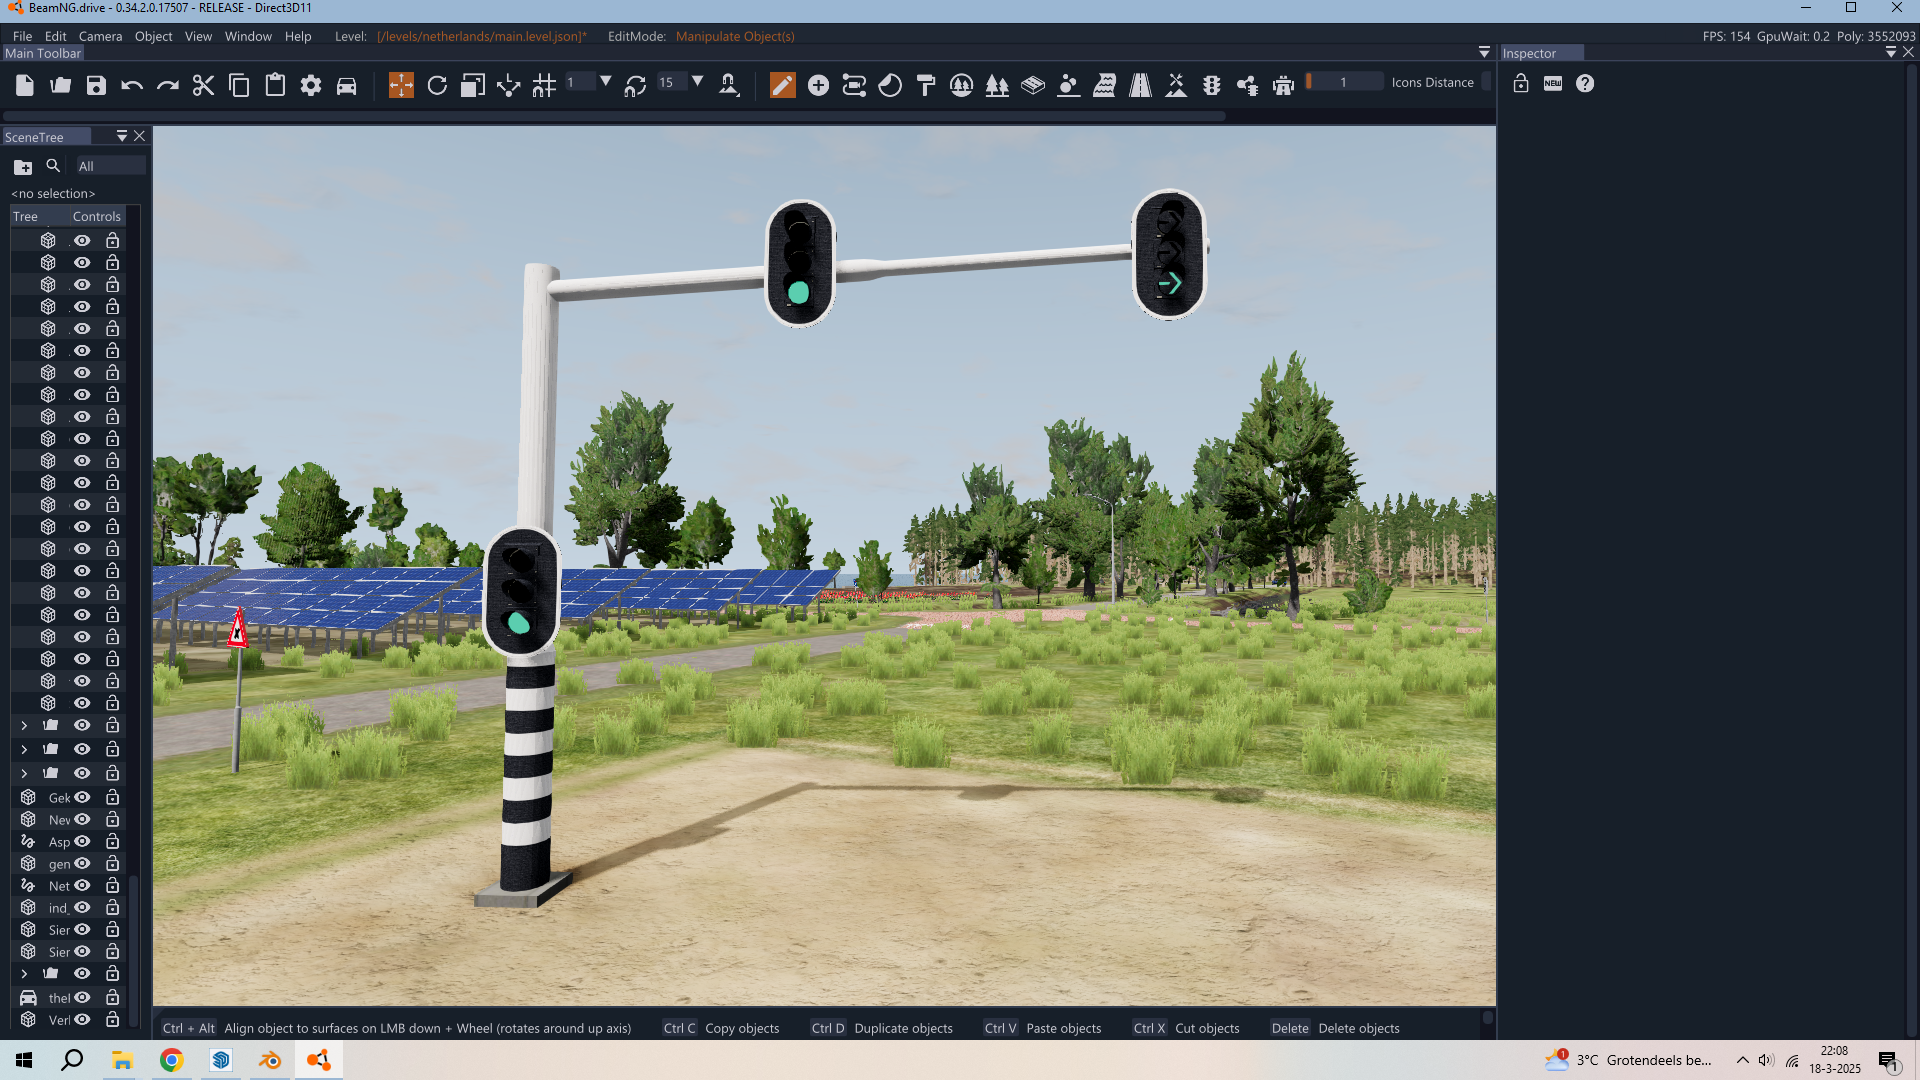
Task: Open the traffic signals editor
Action: (1211, 86)
